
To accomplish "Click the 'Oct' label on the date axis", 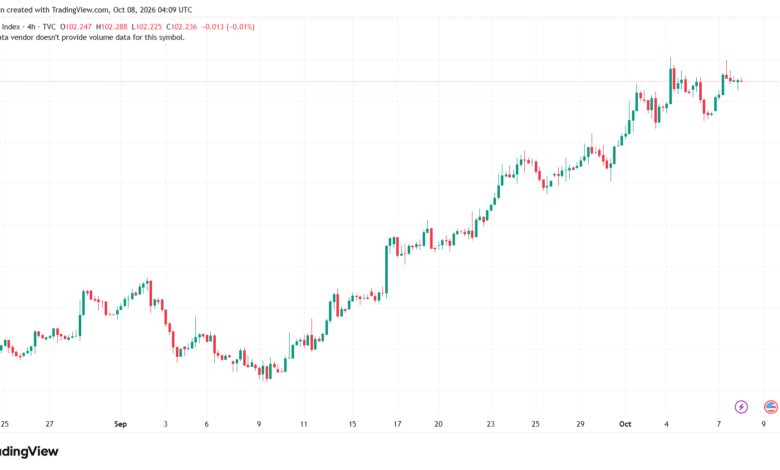I will click(x=625, y=424).
